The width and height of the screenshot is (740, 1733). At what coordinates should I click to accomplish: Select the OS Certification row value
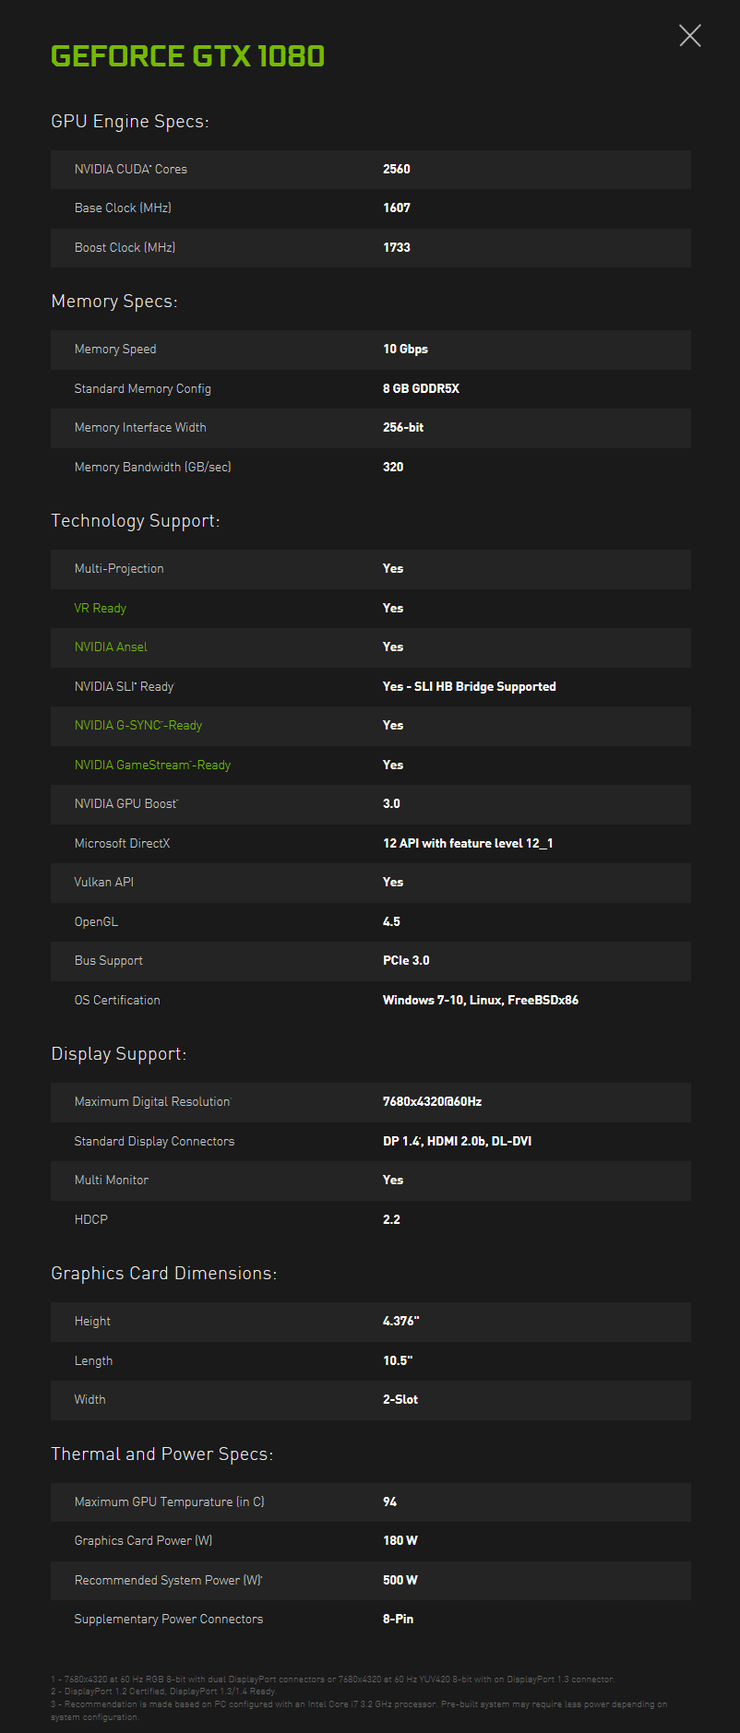[x=480, y=1000]
